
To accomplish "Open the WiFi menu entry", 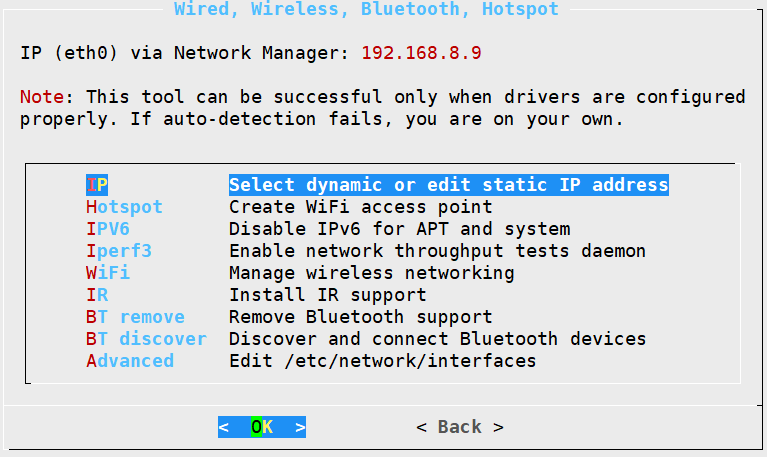I will tap(108, 273).
